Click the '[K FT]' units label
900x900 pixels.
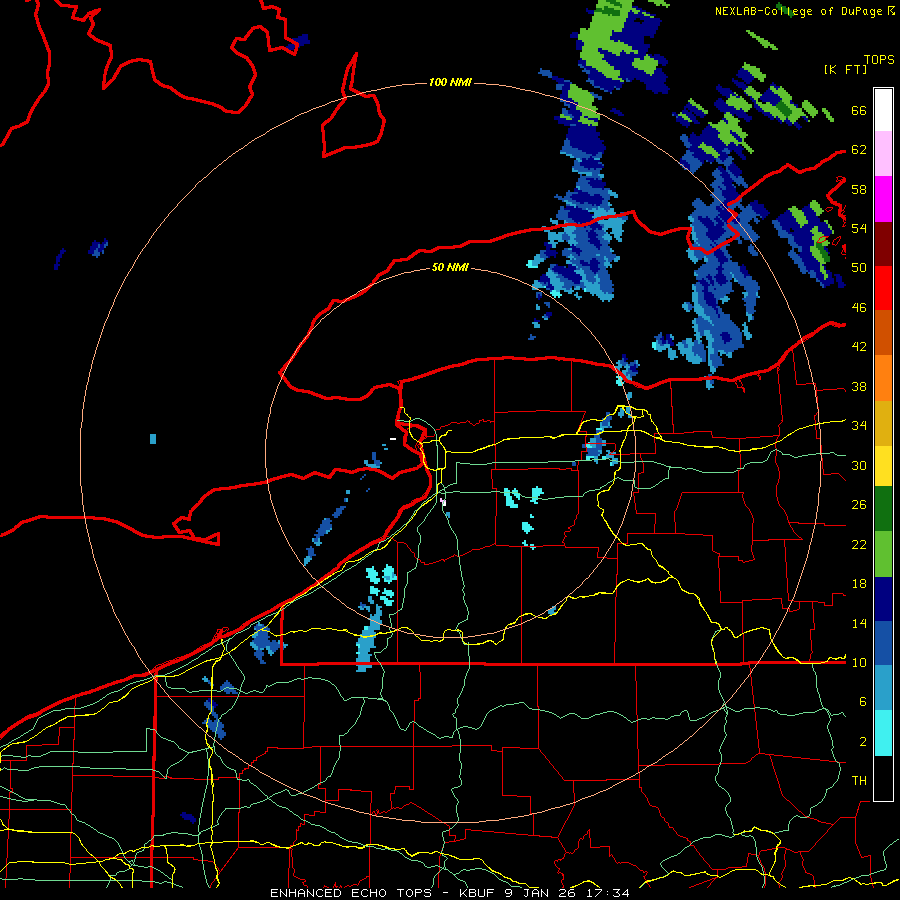(845, 70)
